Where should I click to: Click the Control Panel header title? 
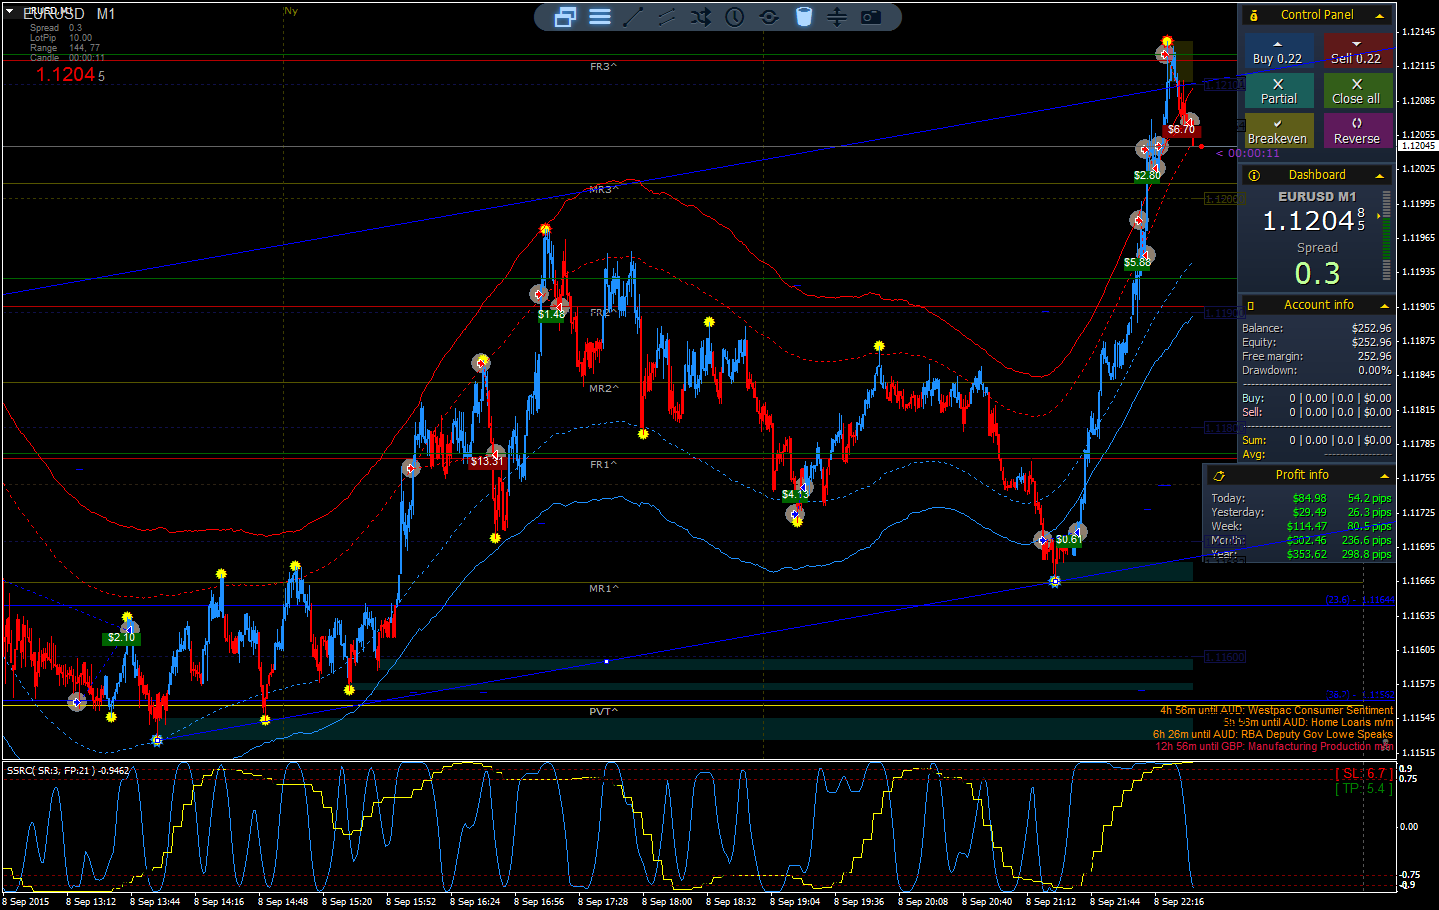tap(1317, 15)
